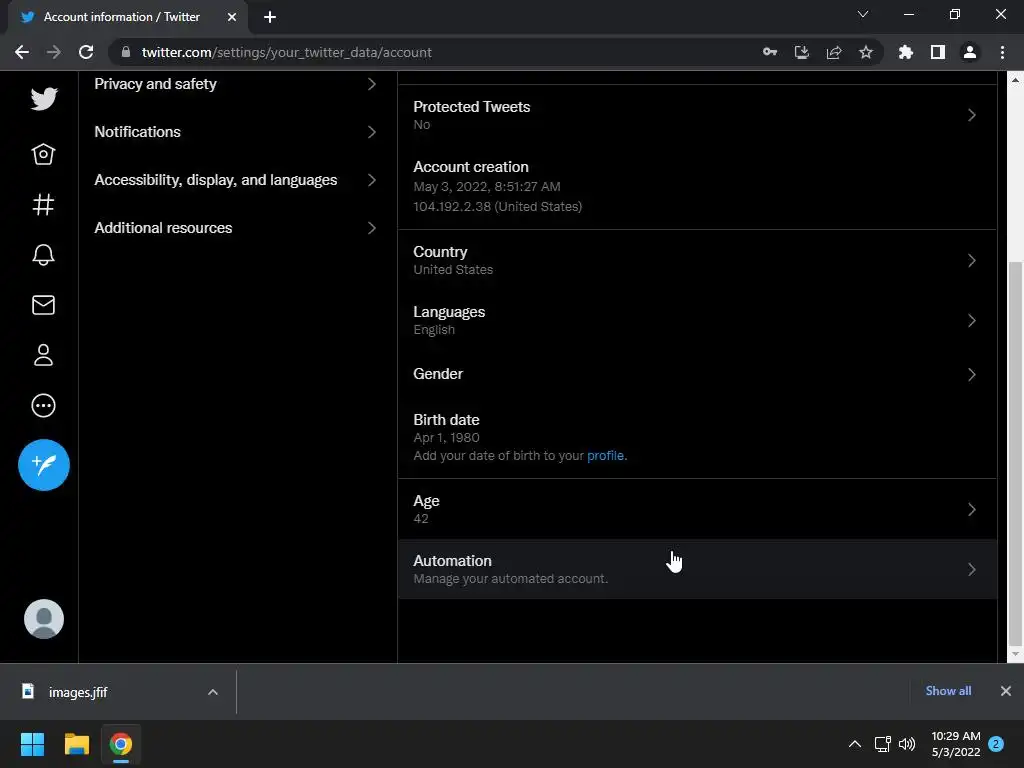Screen dimensions: 1024x768
Task: Open Chrome profile icon
Action: tap(970, 52)
